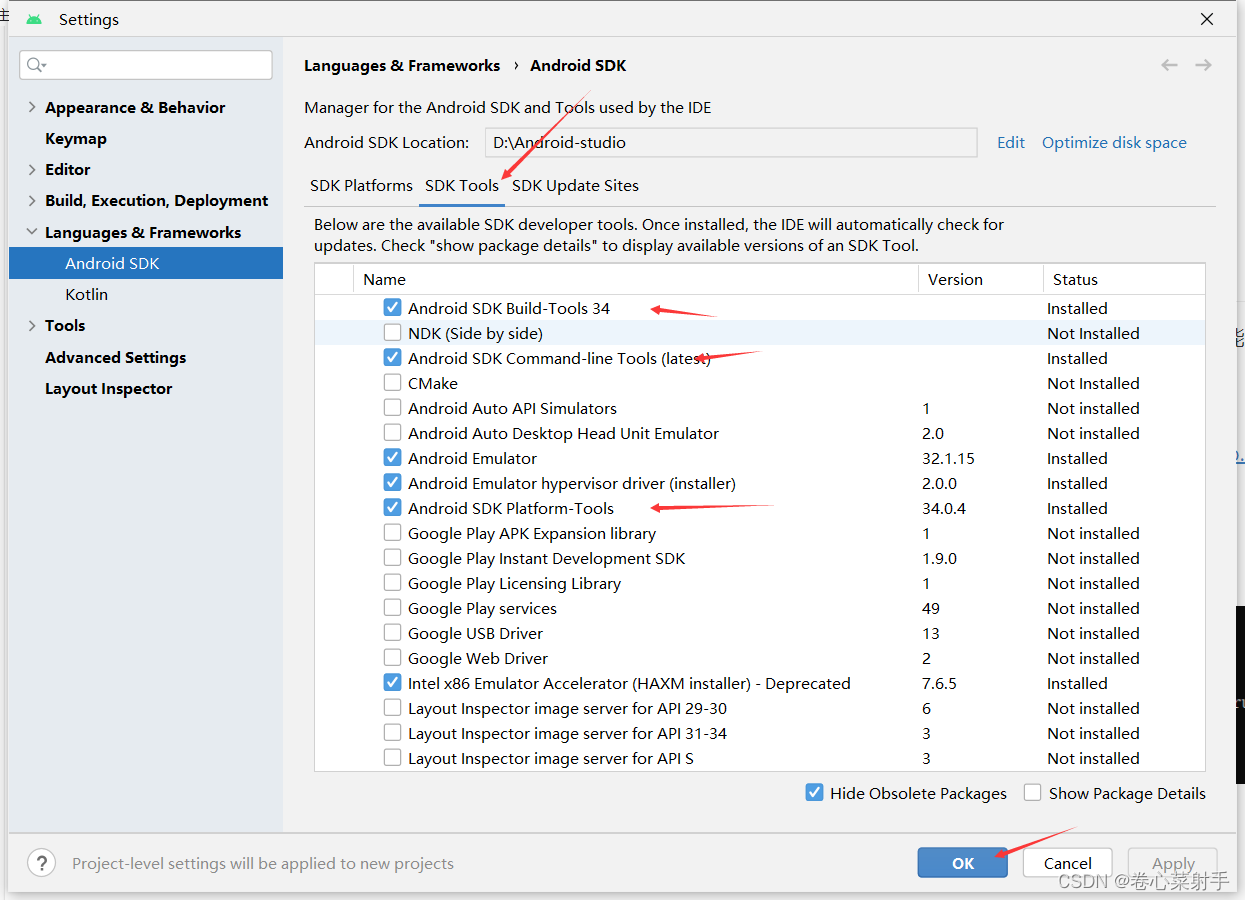
Task: Click version 1.9.0 of Instant Development SDK
Action: tap(939, 558)
